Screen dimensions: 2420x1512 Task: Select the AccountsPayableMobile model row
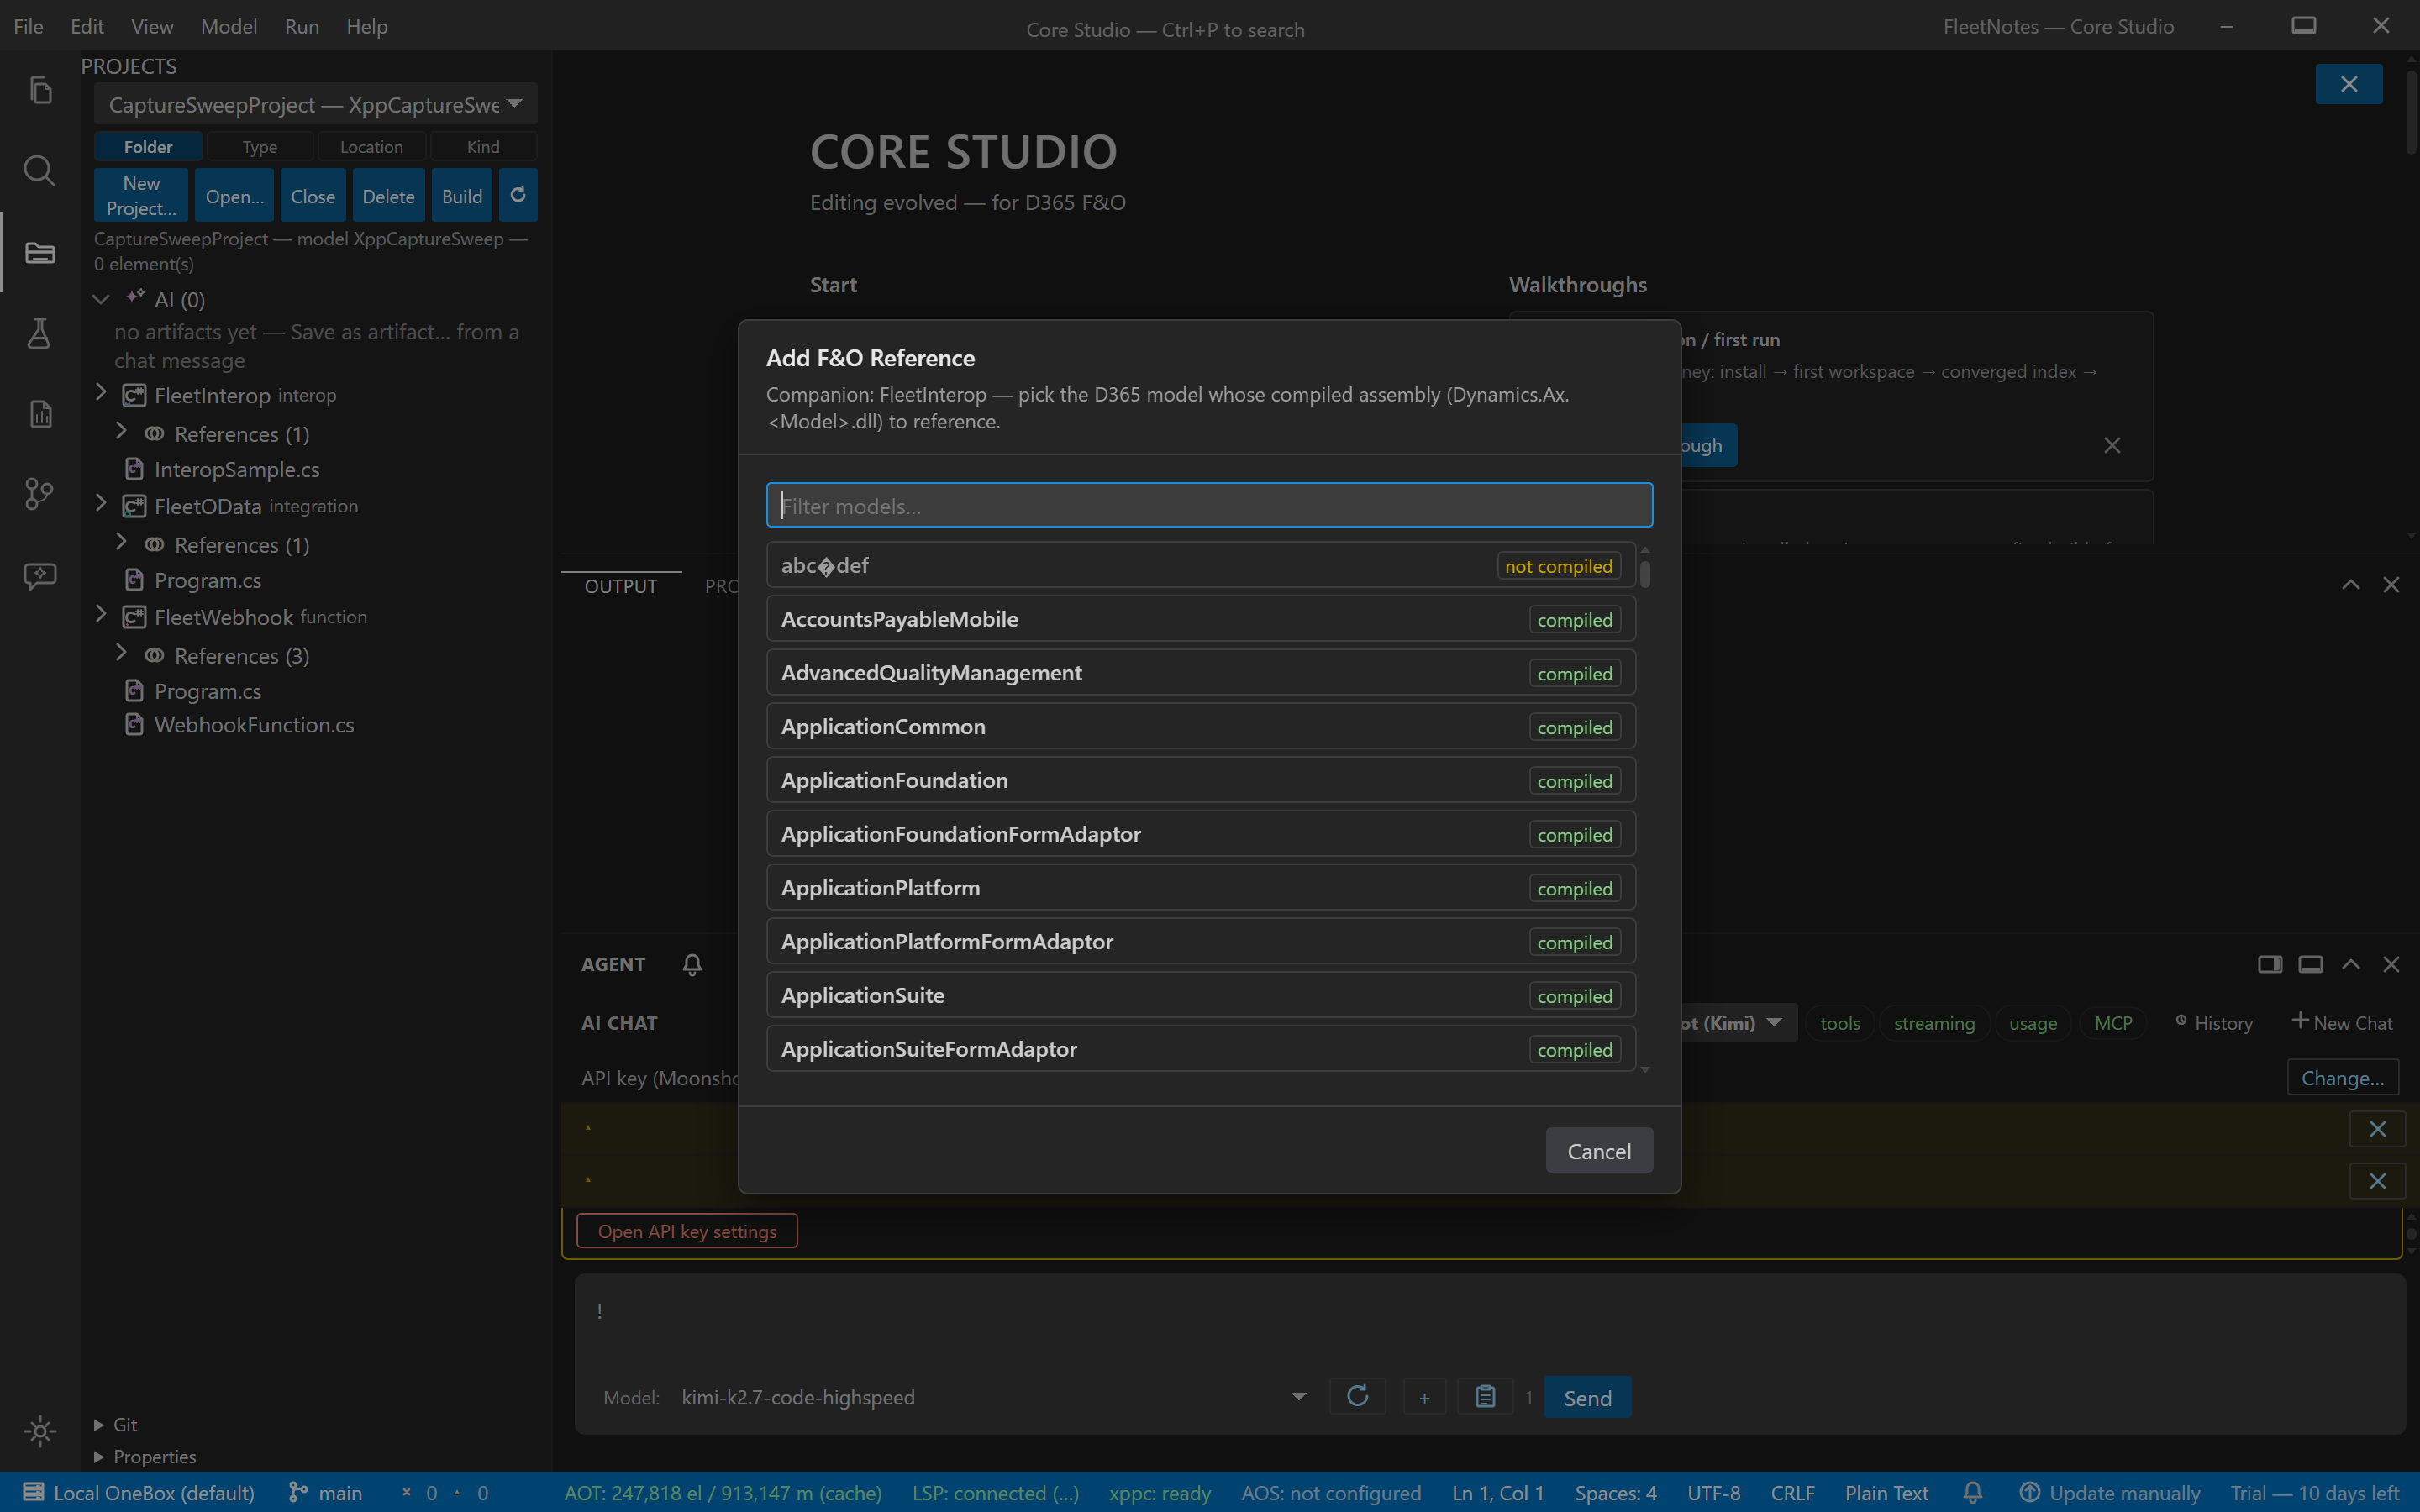1201,619
